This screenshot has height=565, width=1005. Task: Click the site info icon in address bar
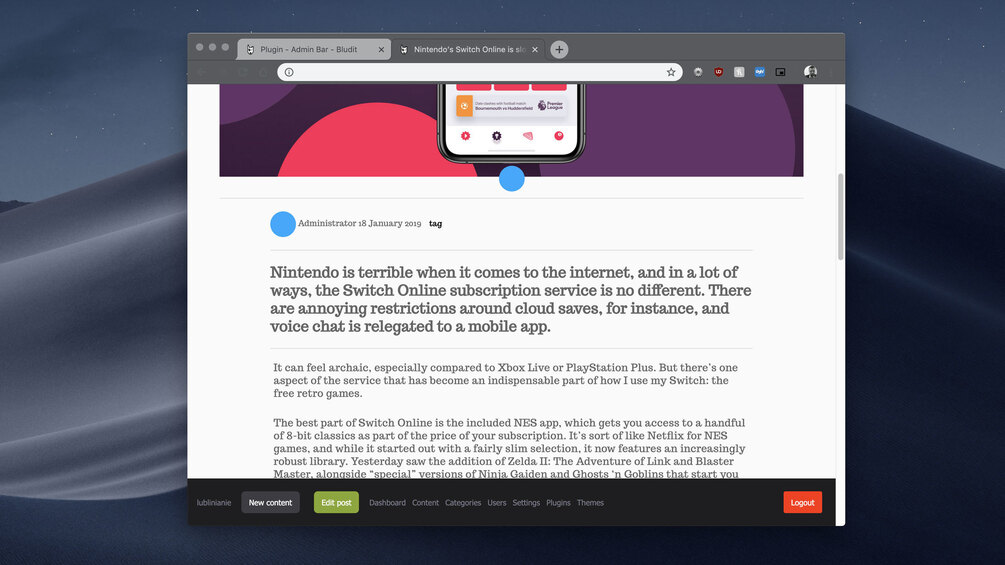[289, 72]
